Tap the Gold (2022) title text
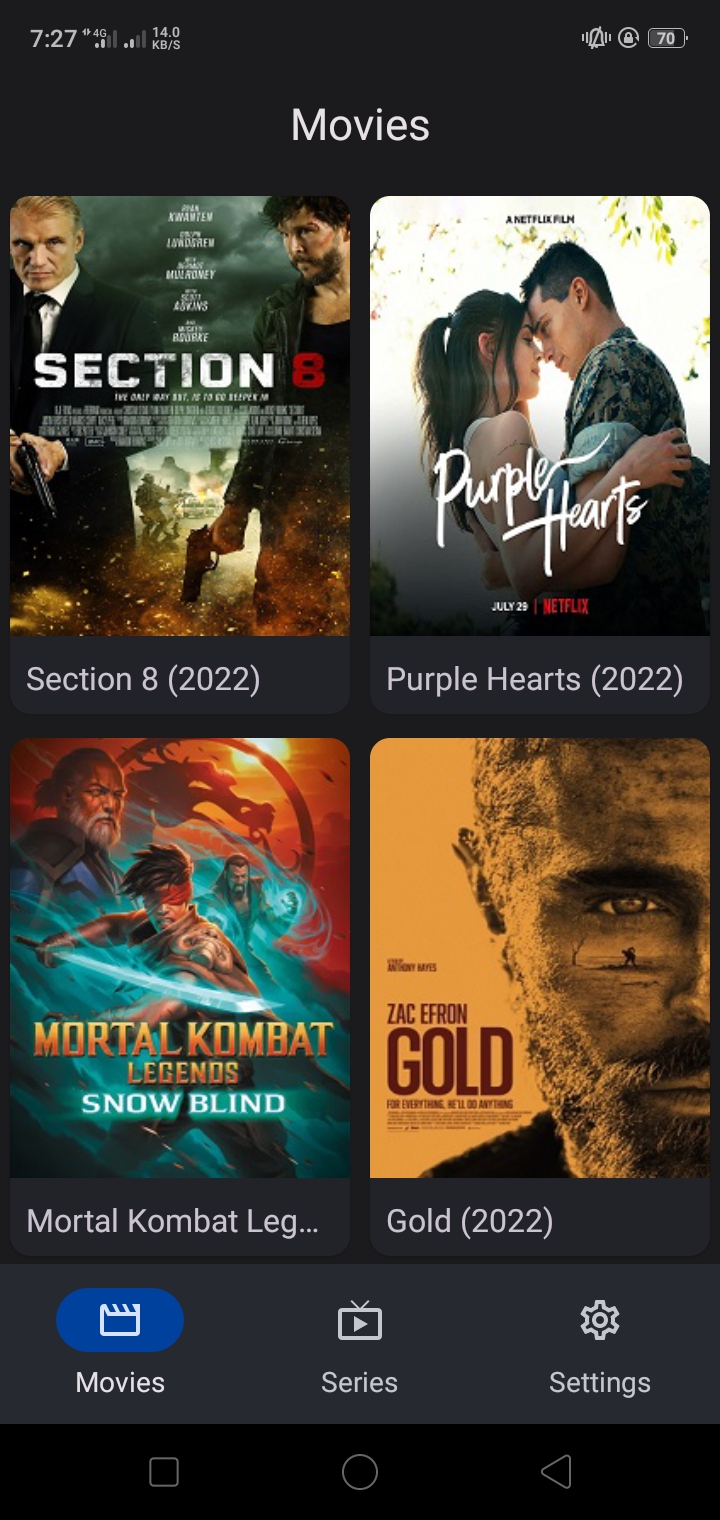Image resolution: width=720 pixels, height=1520 pixels. 470,1221
